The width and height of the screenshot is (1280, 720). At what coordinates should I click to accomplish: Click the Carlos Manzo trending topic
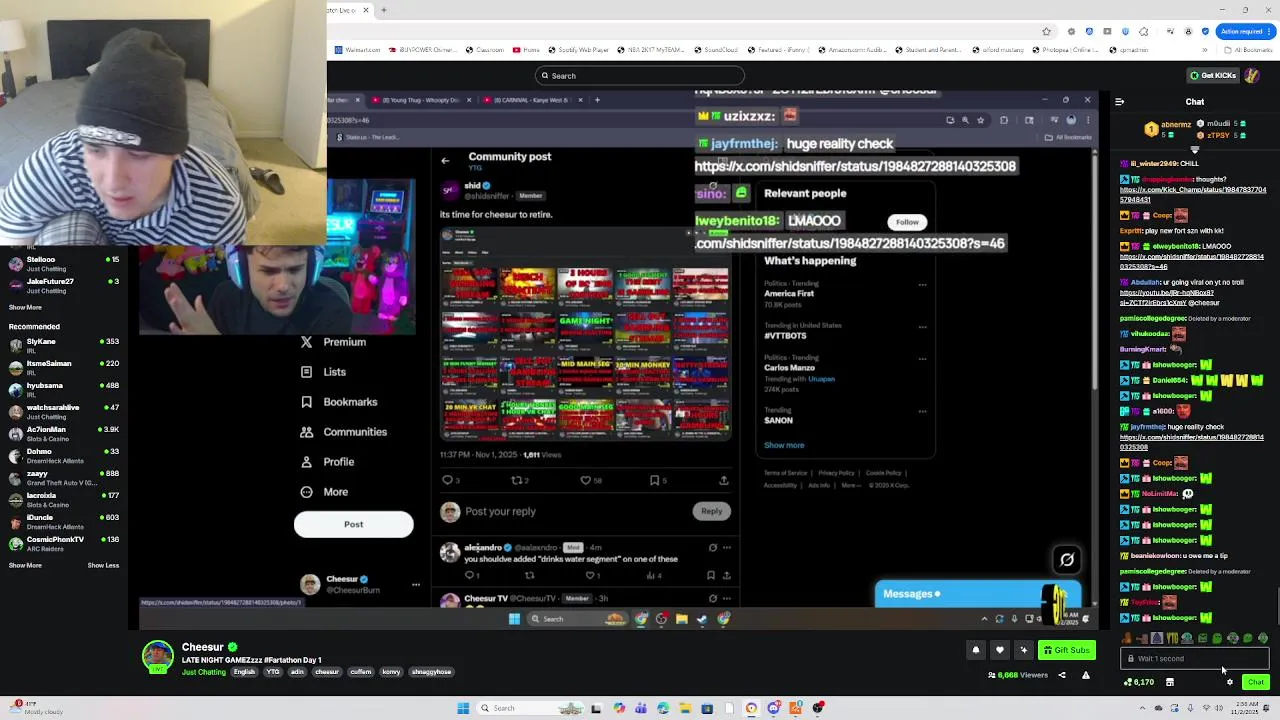(789, 368)
